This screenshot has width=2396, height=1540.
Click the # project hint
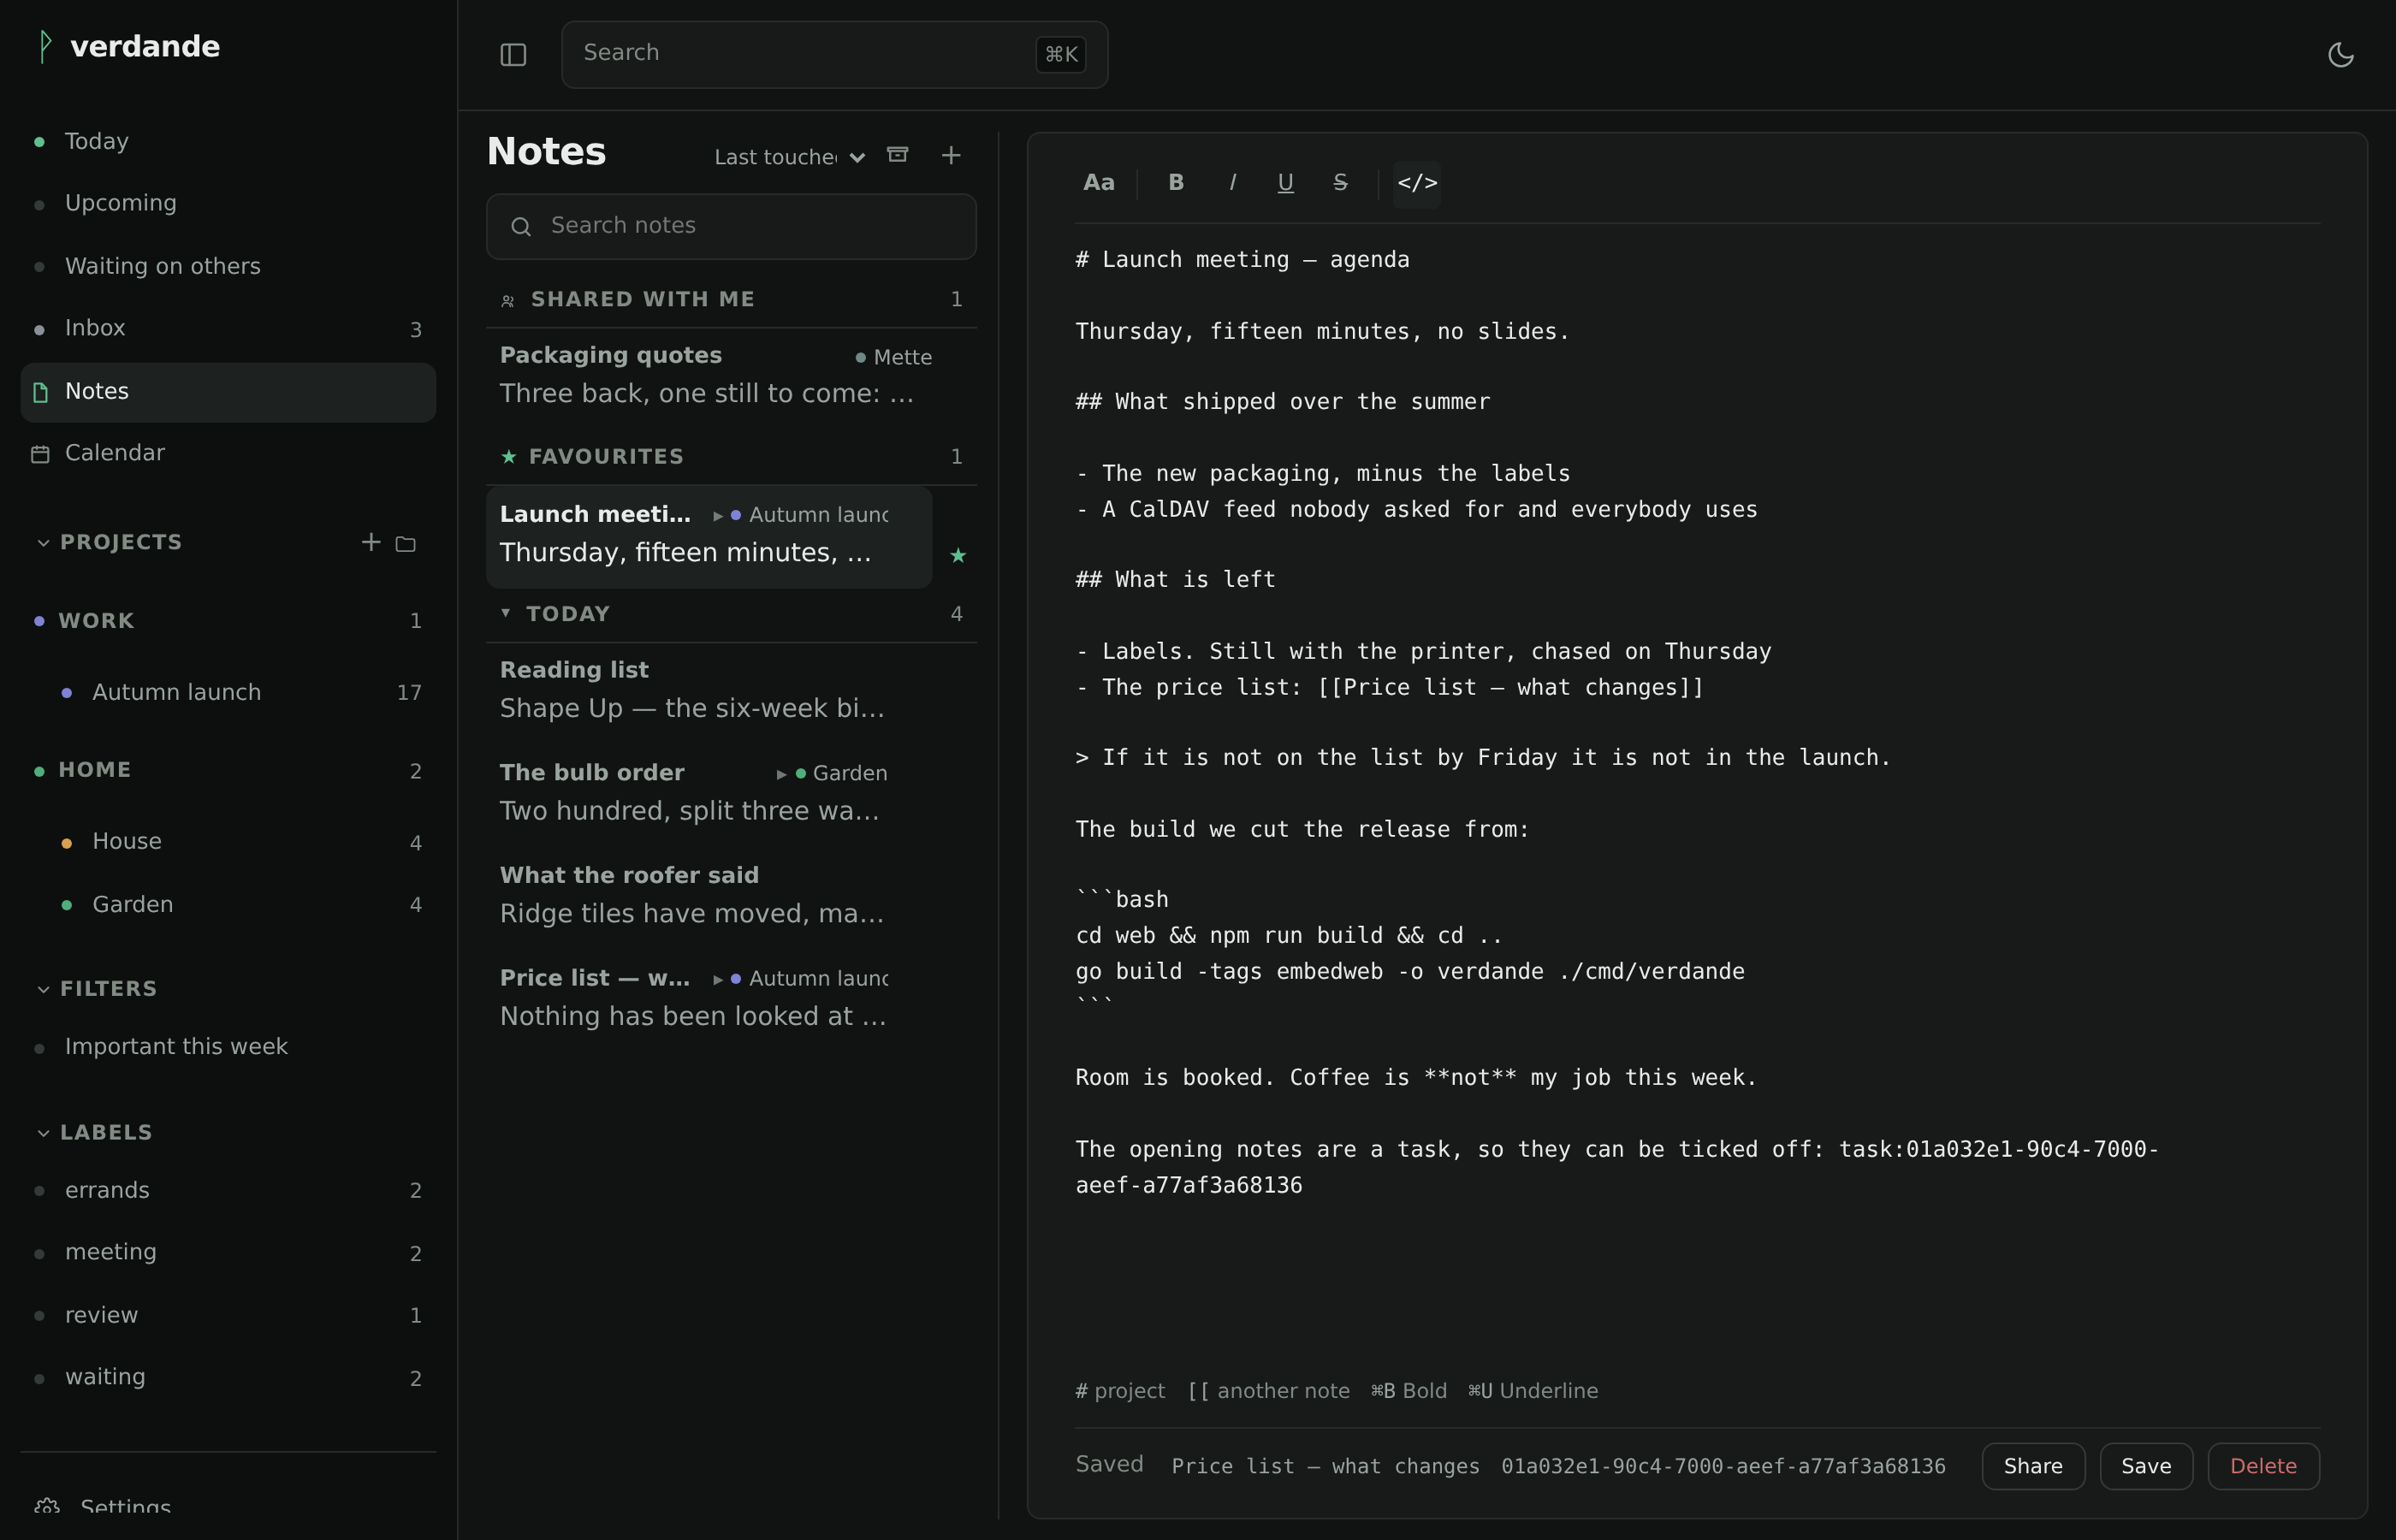click(x=1120, y=1391)
